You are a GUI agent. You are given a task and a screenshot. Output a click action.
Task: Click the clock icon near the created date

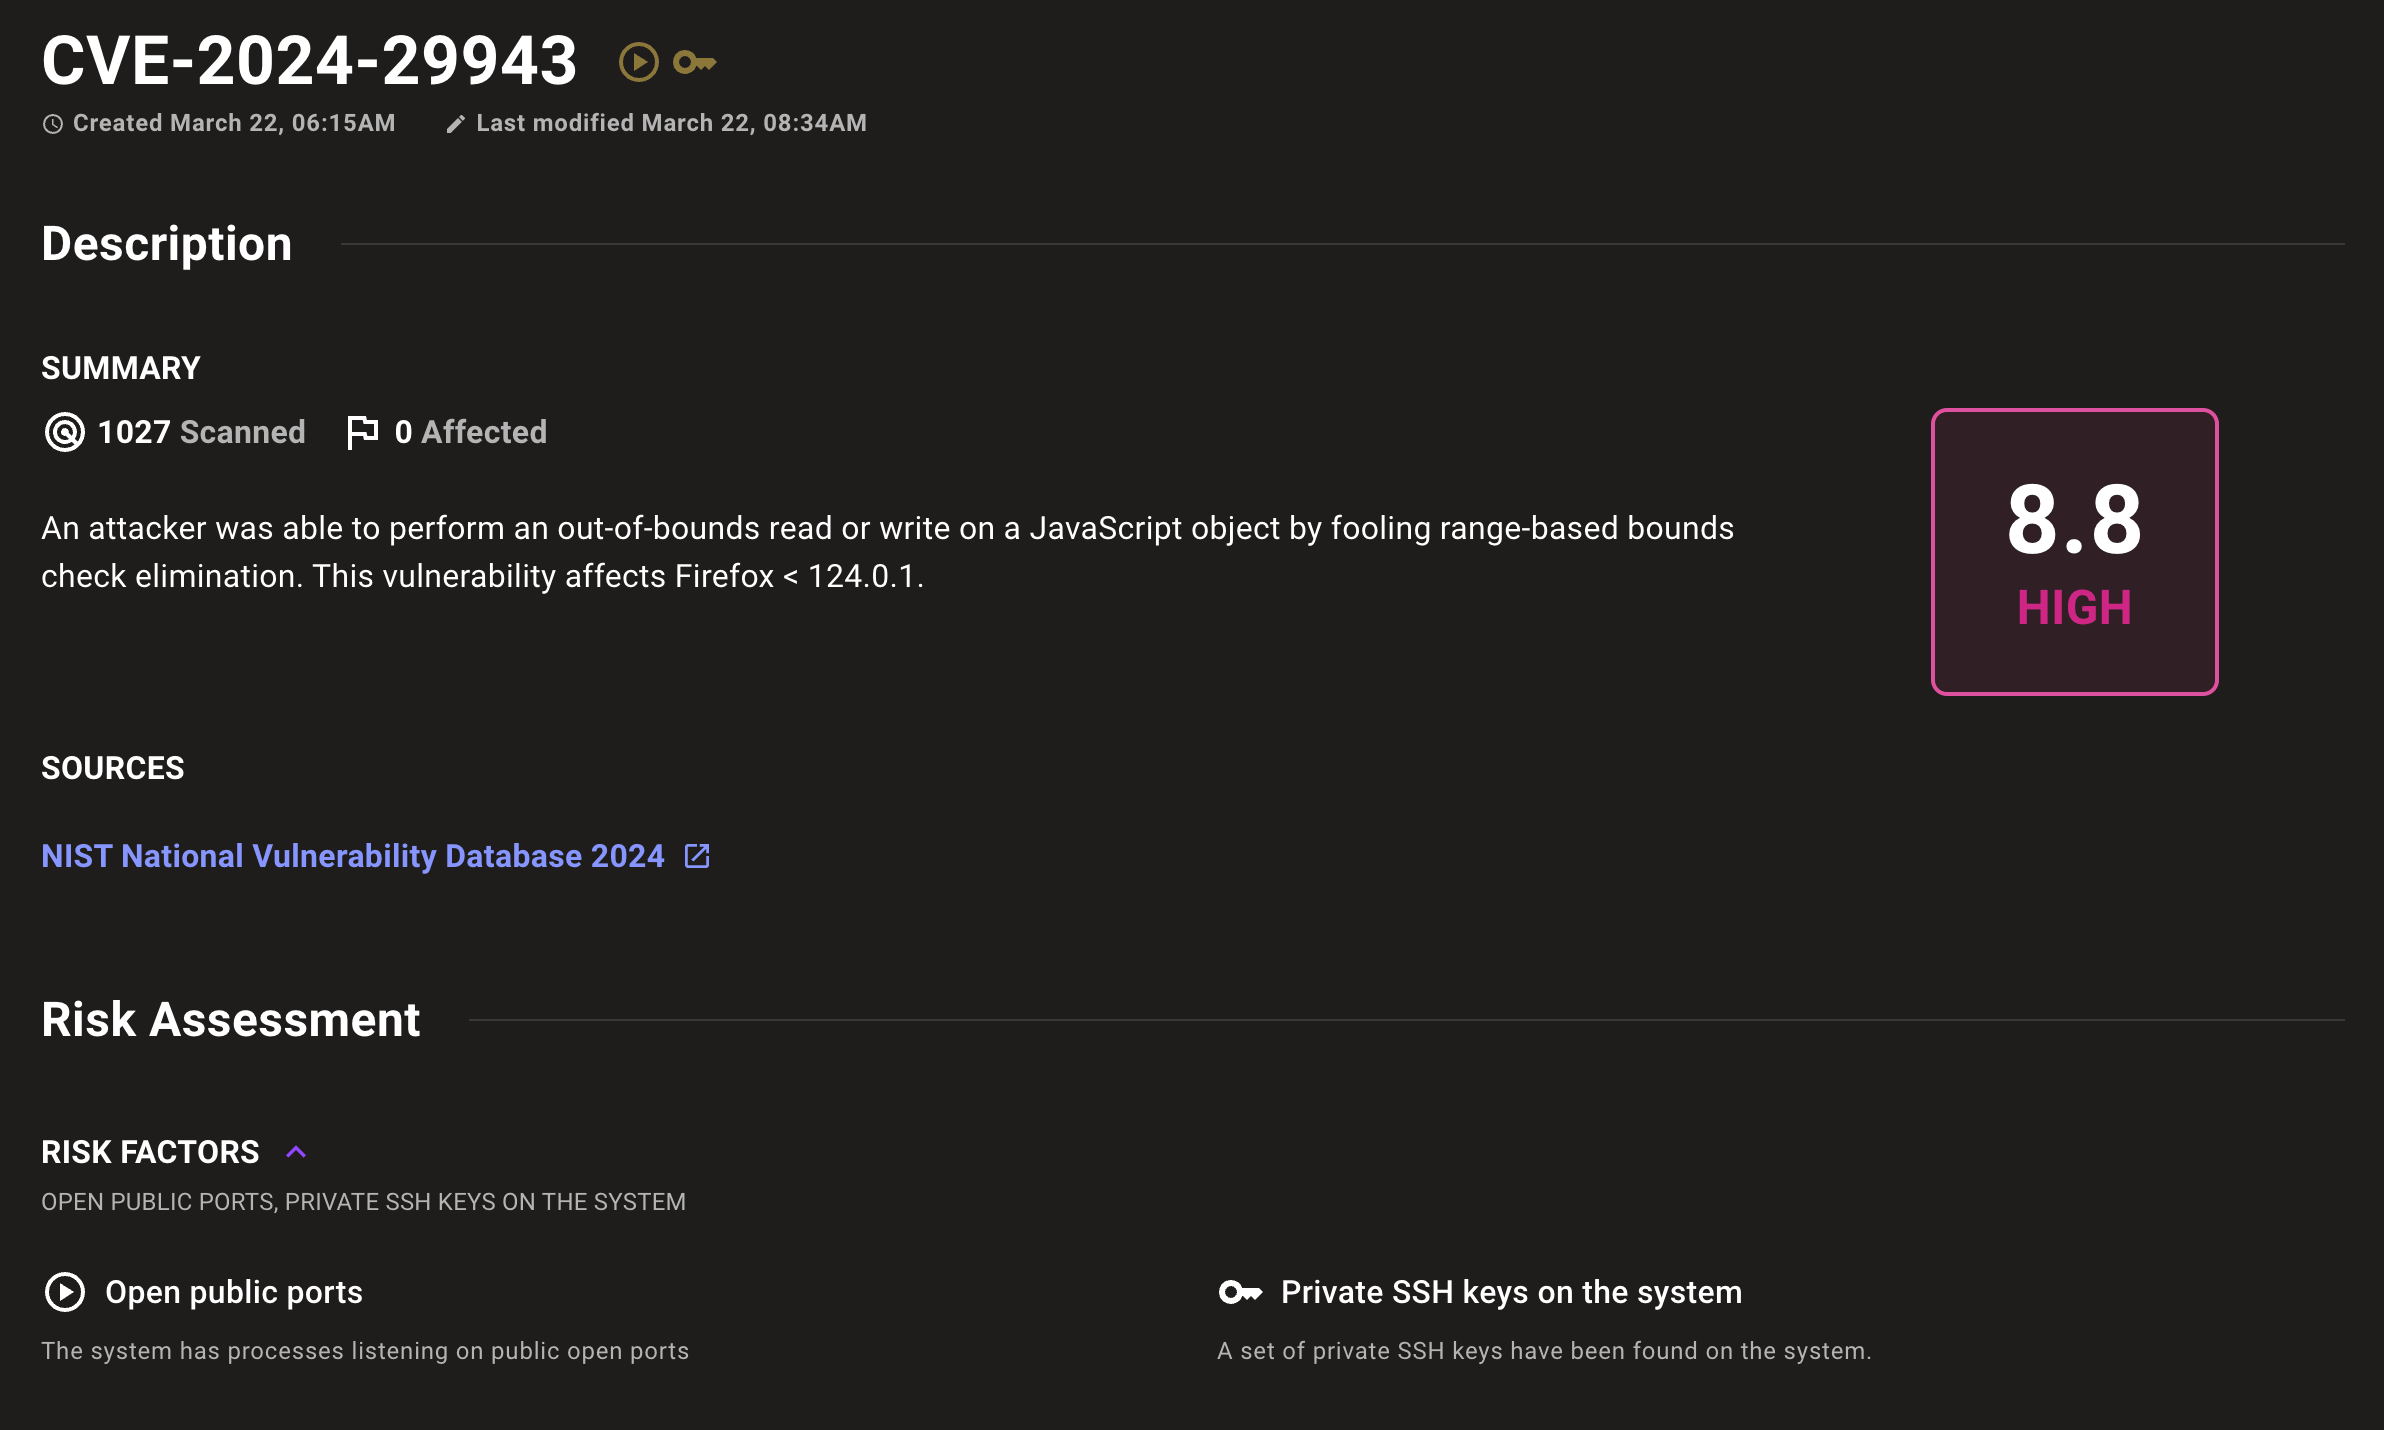point(52,123)
